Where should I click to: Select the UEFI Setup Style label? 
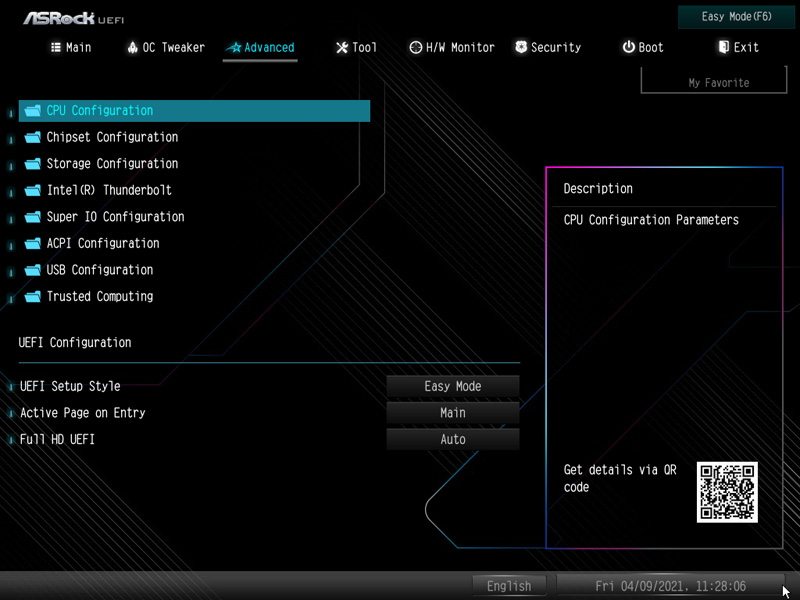click(x=70, y=386)
